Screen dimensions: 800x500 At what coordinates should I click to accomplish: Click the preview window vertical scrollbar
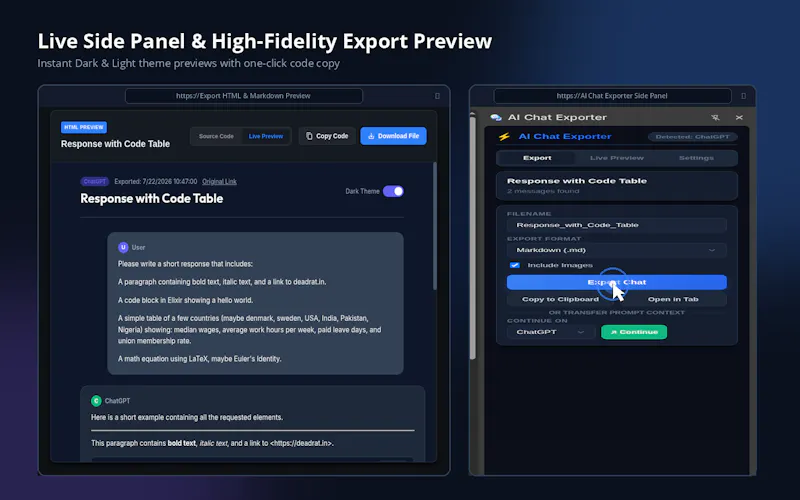point(435,227)
